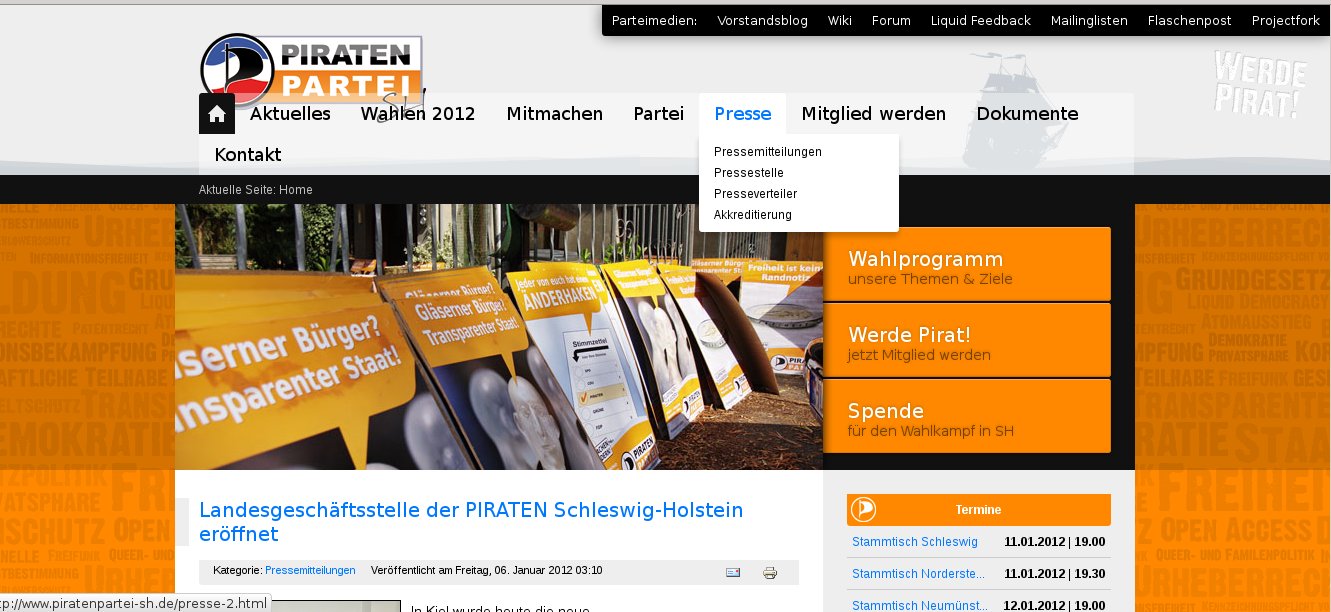Click the print article icon
The height and width of the screenshot is (612, 1331).
770,572
